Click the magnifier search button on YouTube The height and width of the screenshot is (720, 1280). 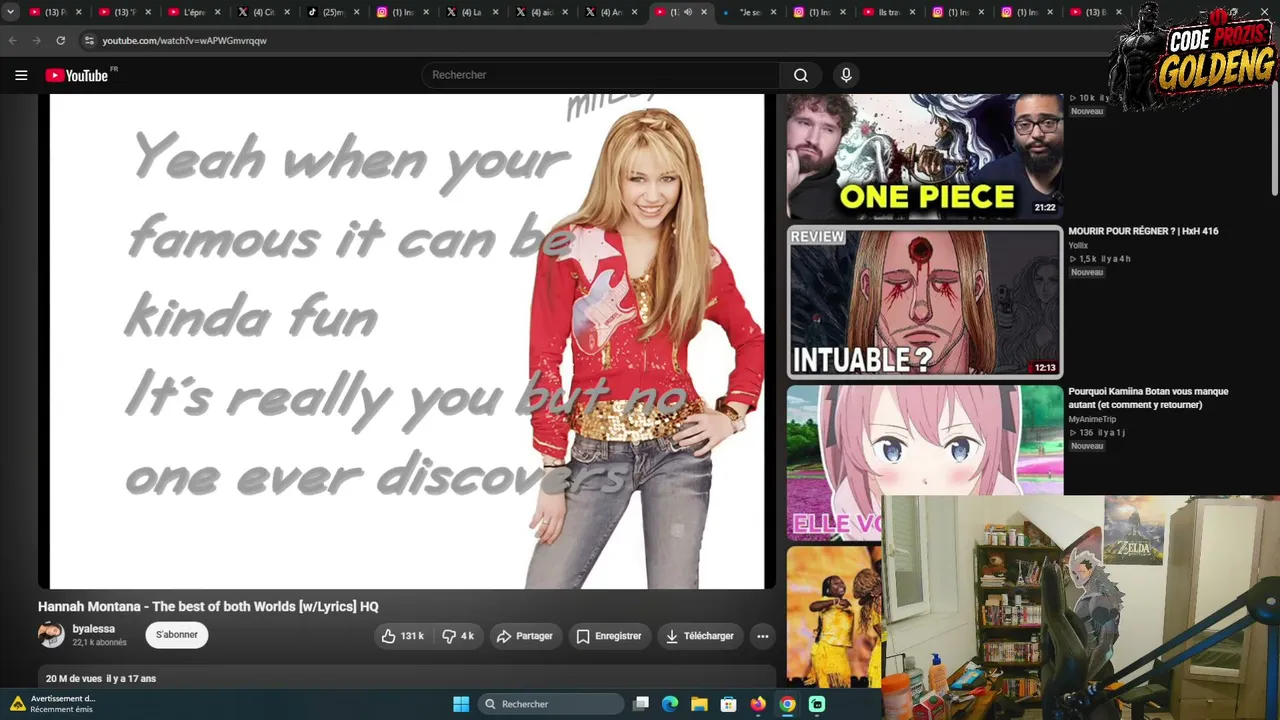801,75
